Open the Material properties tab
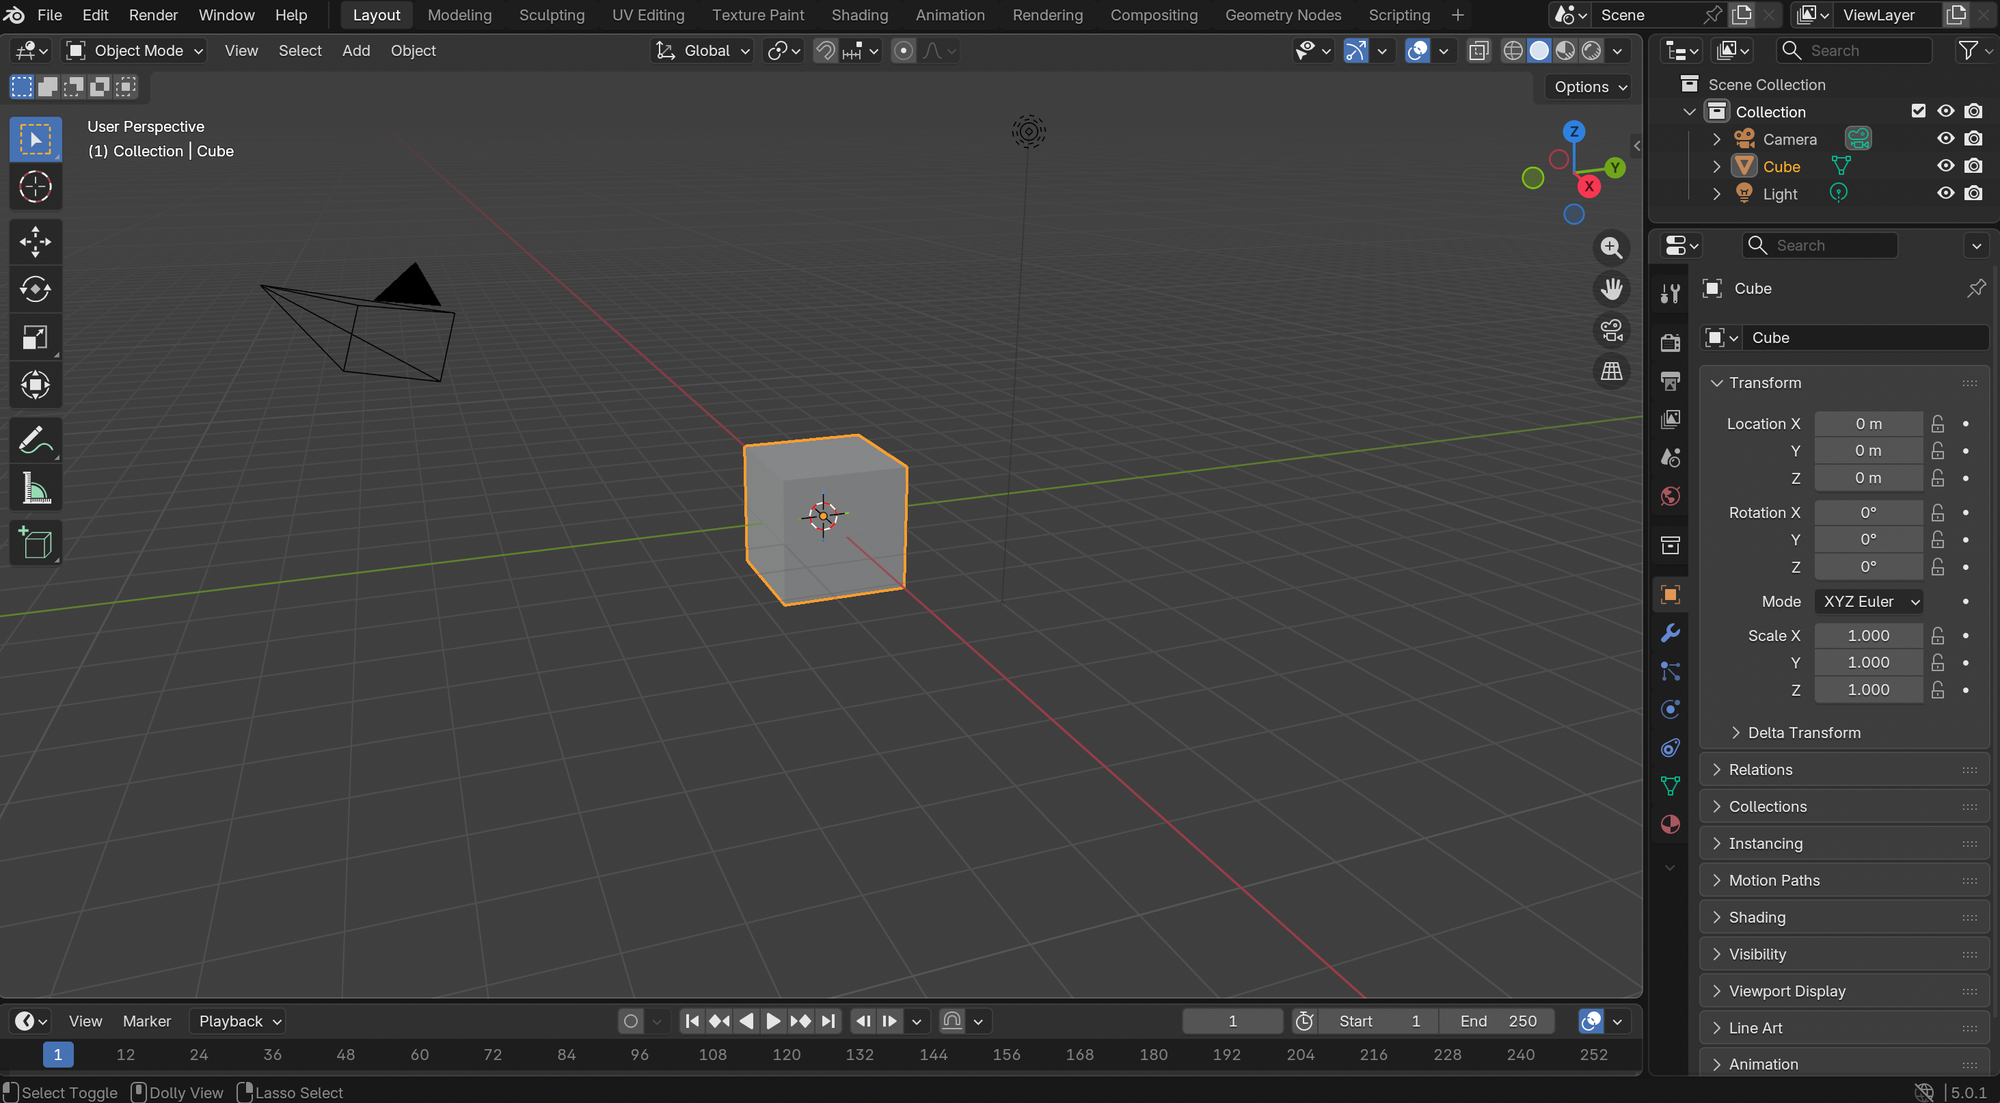 [x=1670, y=824]
